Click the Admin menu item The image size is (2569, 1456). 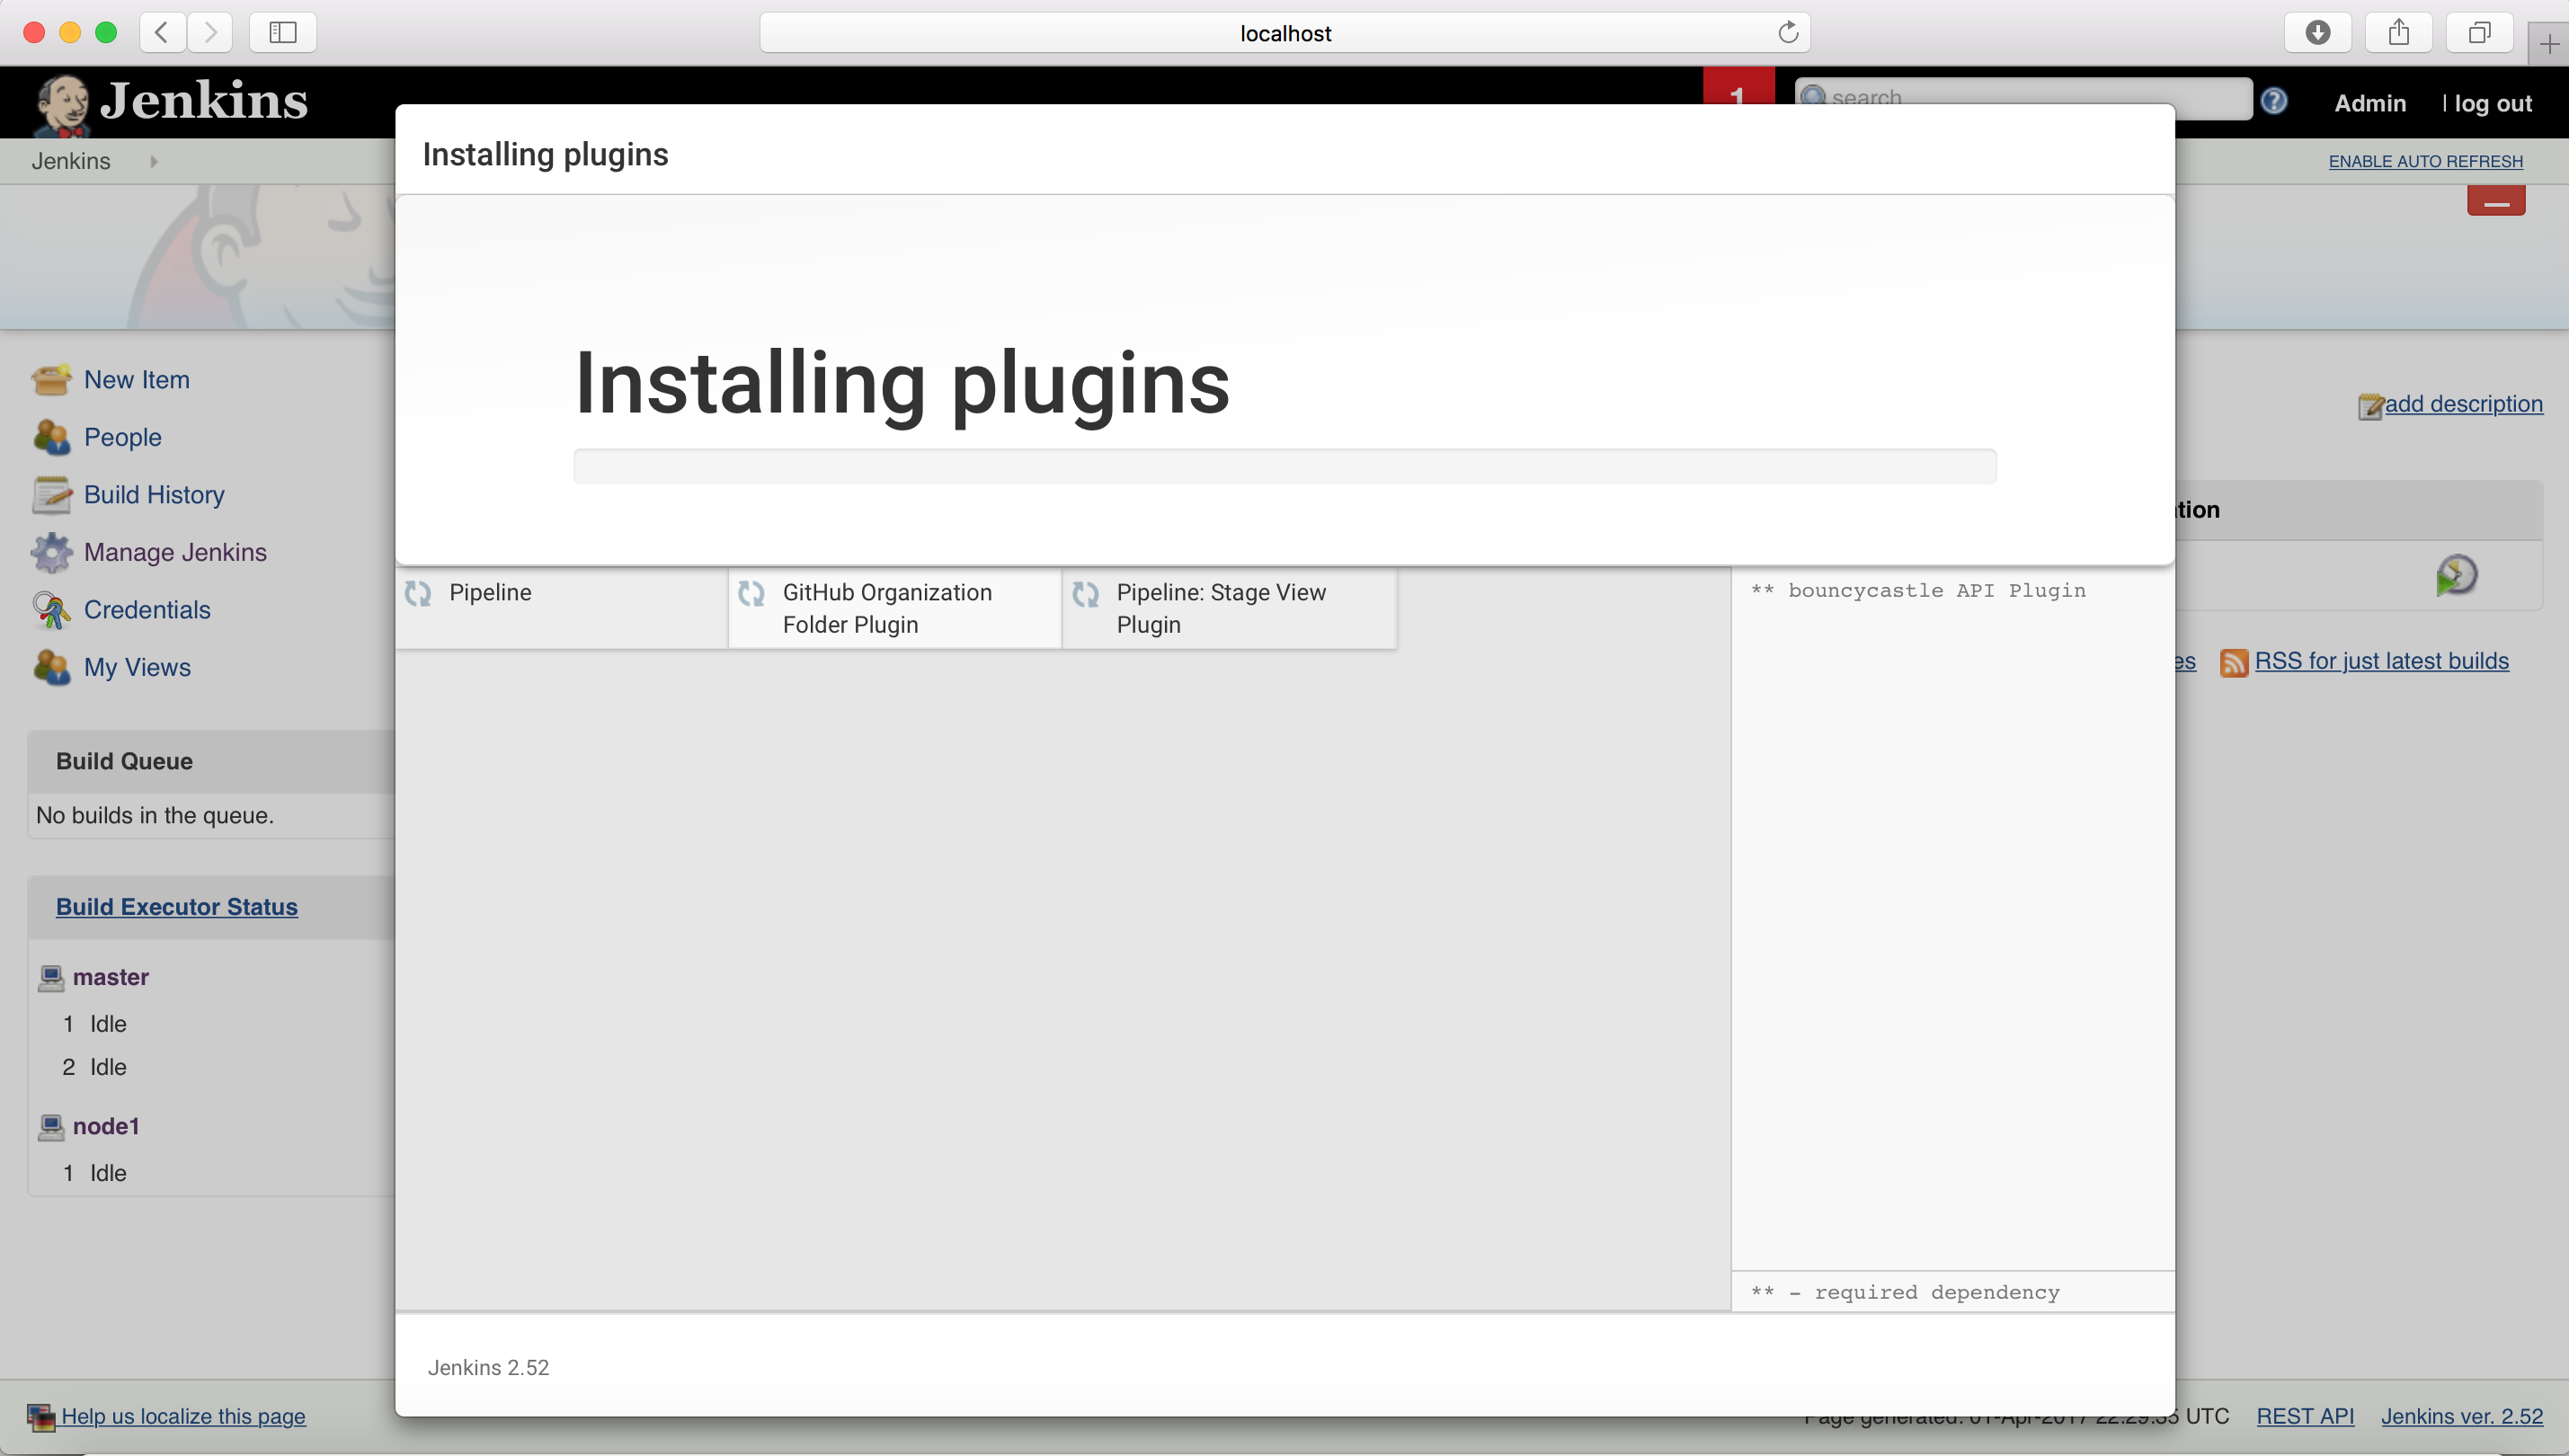pyautogui.click(x=2371, y=101)
